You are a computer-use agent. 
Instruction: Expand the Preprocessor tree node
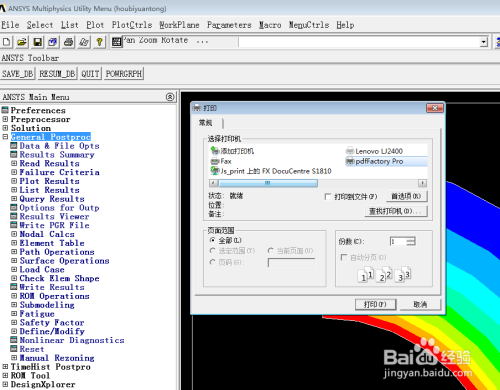point(5,119)
